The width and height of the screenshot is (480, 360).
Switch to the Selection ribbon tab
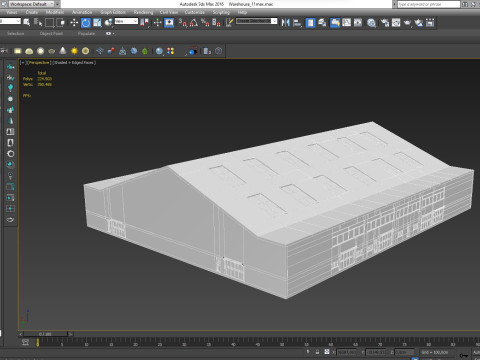[15, 34]
